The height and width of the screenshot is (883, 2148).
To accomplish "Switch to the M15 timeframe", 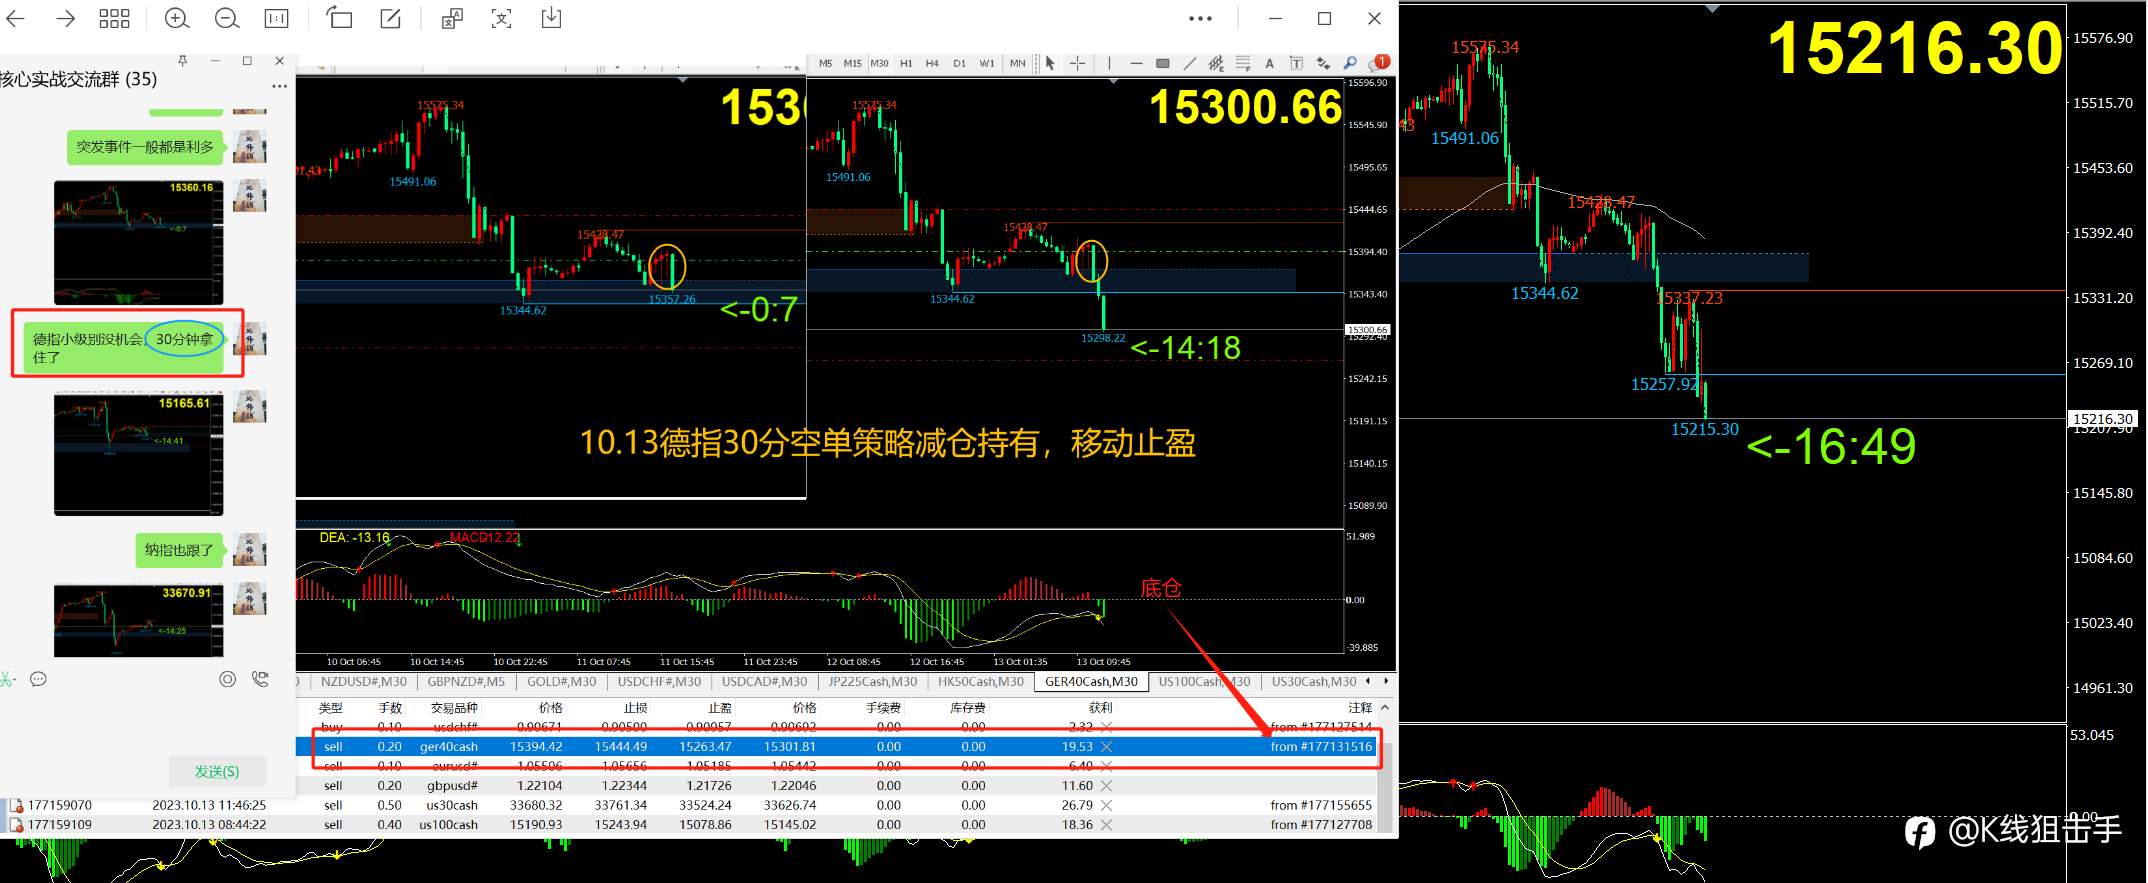I will 852,63.
